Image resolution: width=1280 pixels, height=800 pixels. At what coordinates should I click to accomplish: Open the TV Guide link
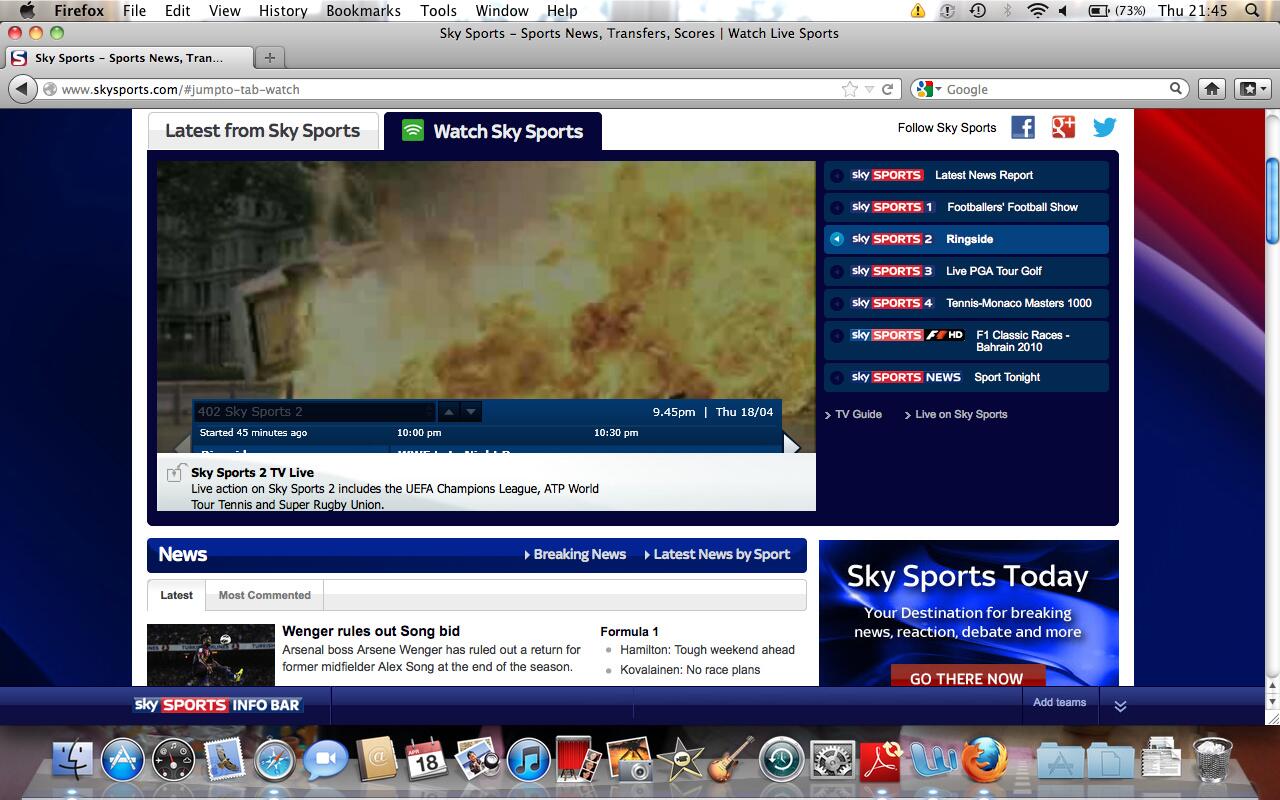coord(858,414)
